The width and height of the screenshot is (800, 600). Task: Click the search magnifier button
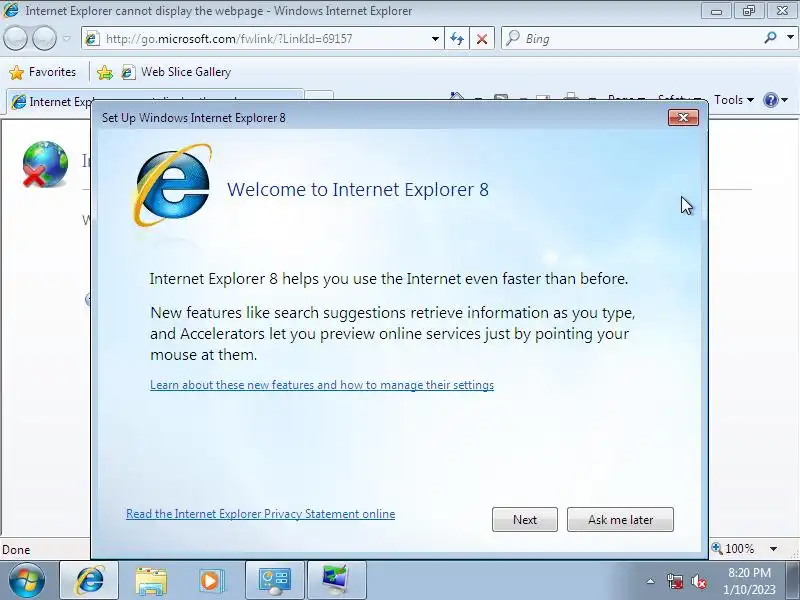tap(770, 38)
